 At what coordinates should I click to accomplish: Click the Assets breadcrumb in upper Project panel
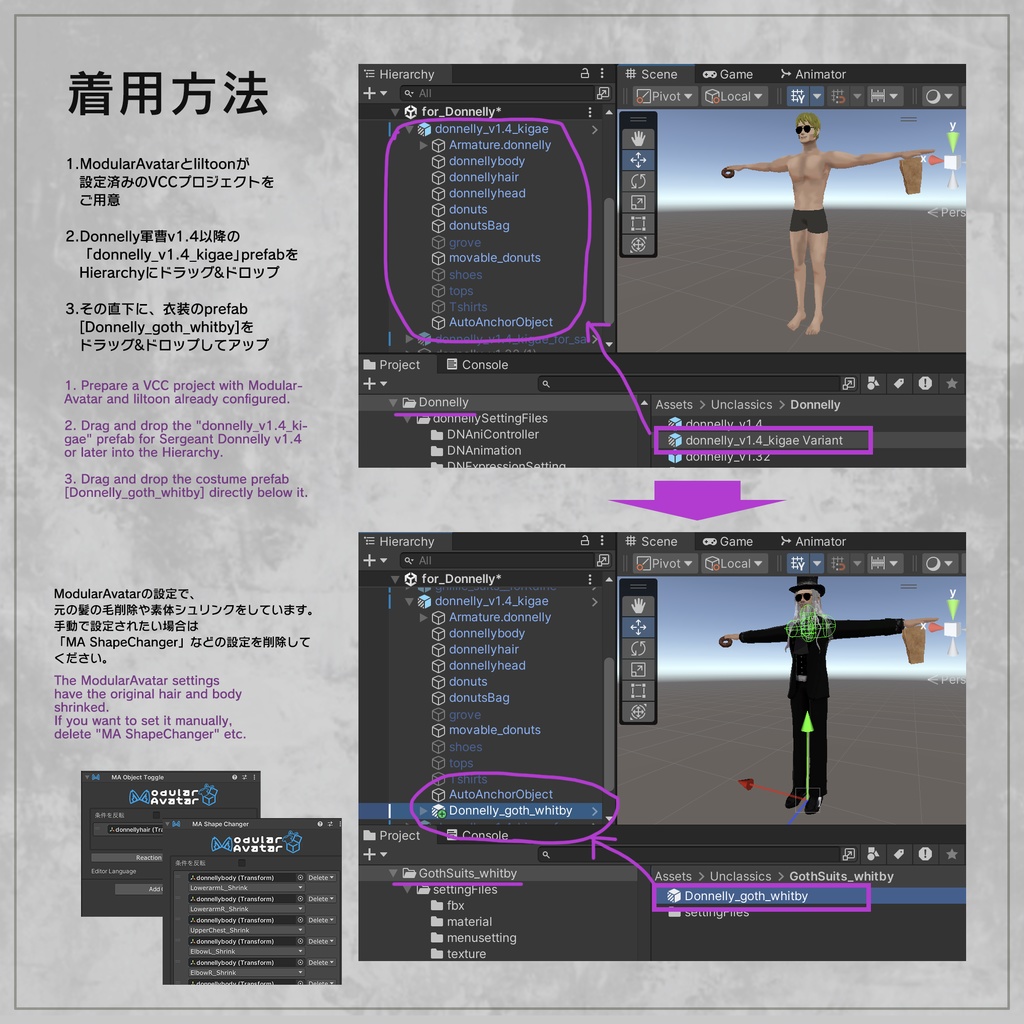click(x=674, y=405)
